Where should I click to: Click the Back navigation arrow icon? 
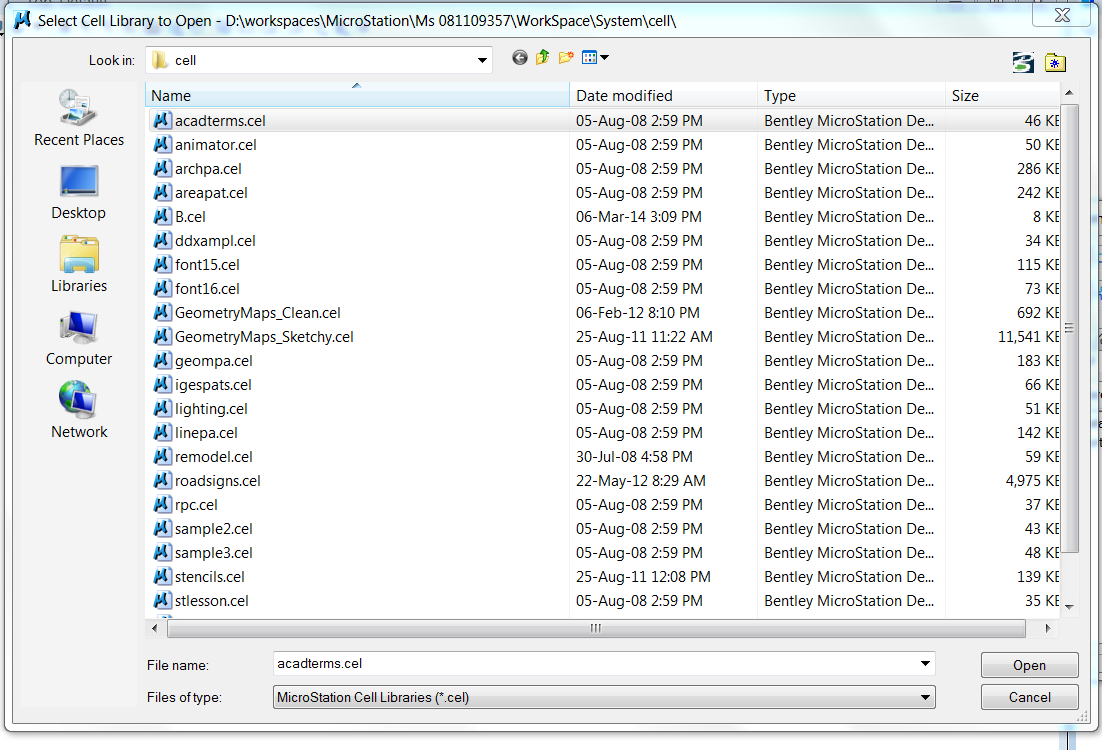[519, 58]
